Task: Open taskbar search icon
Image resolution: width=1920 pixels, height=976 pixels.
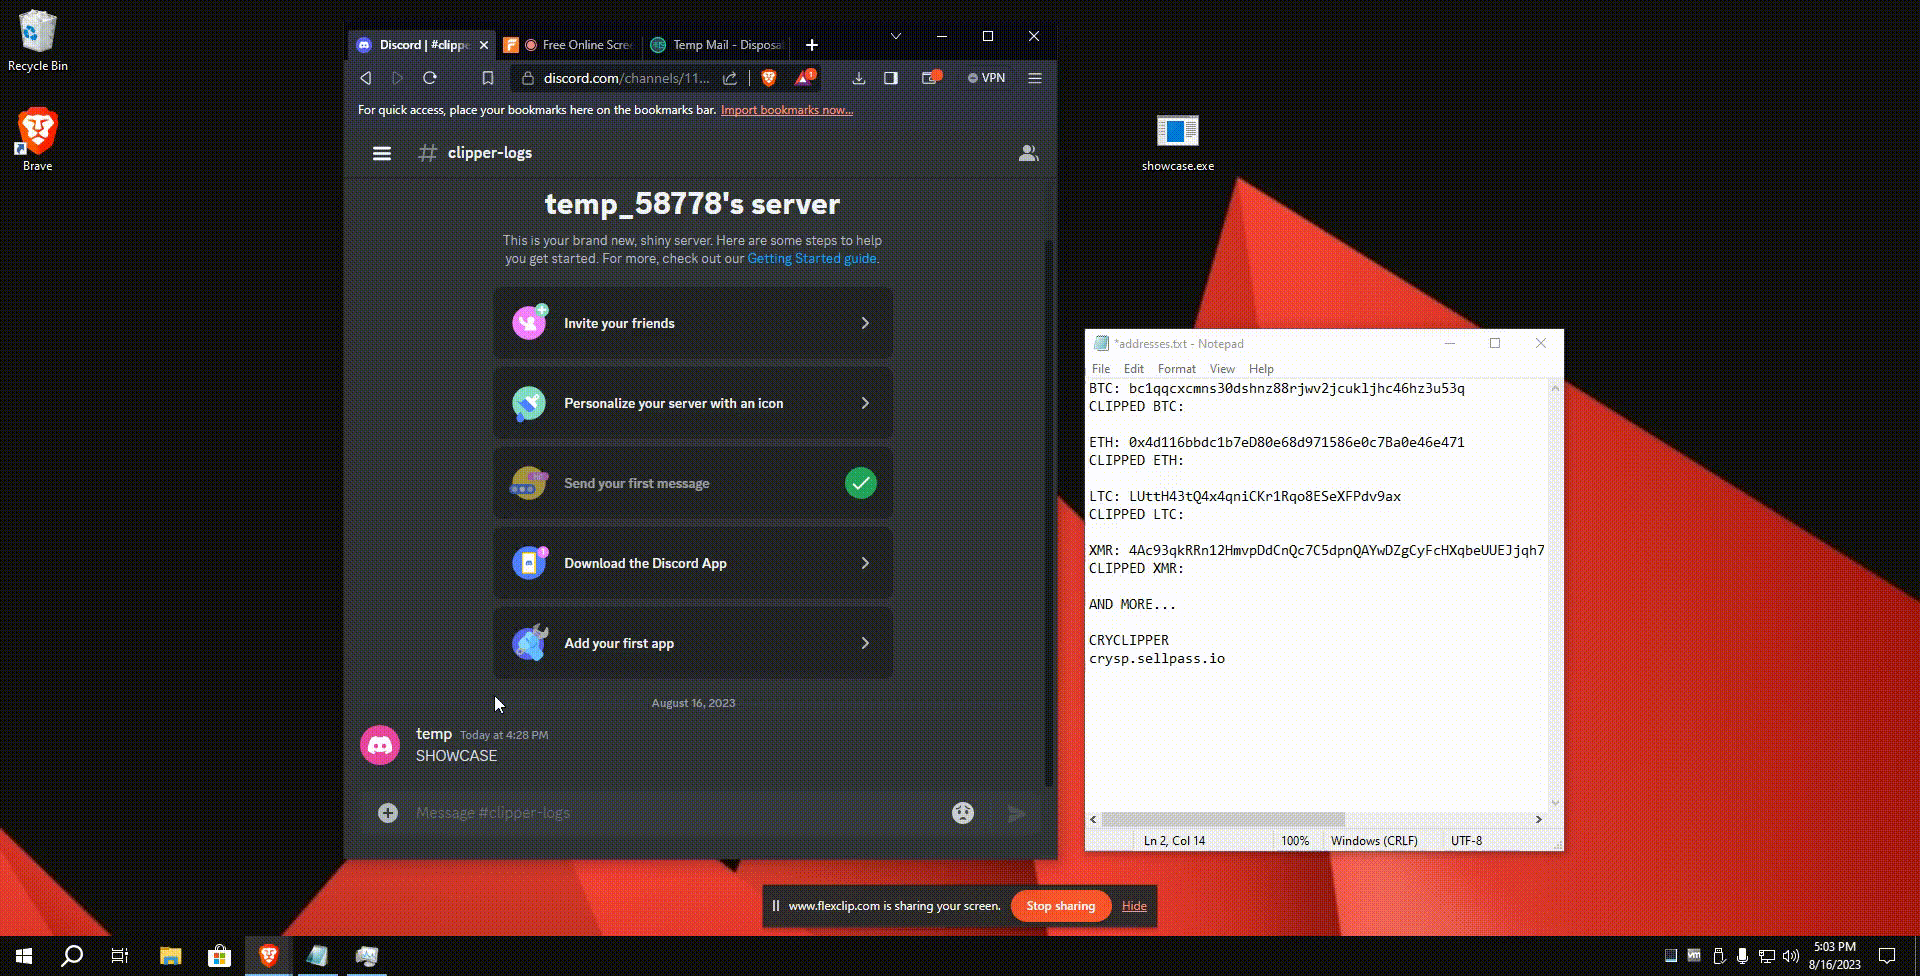Action: (72, 956)
